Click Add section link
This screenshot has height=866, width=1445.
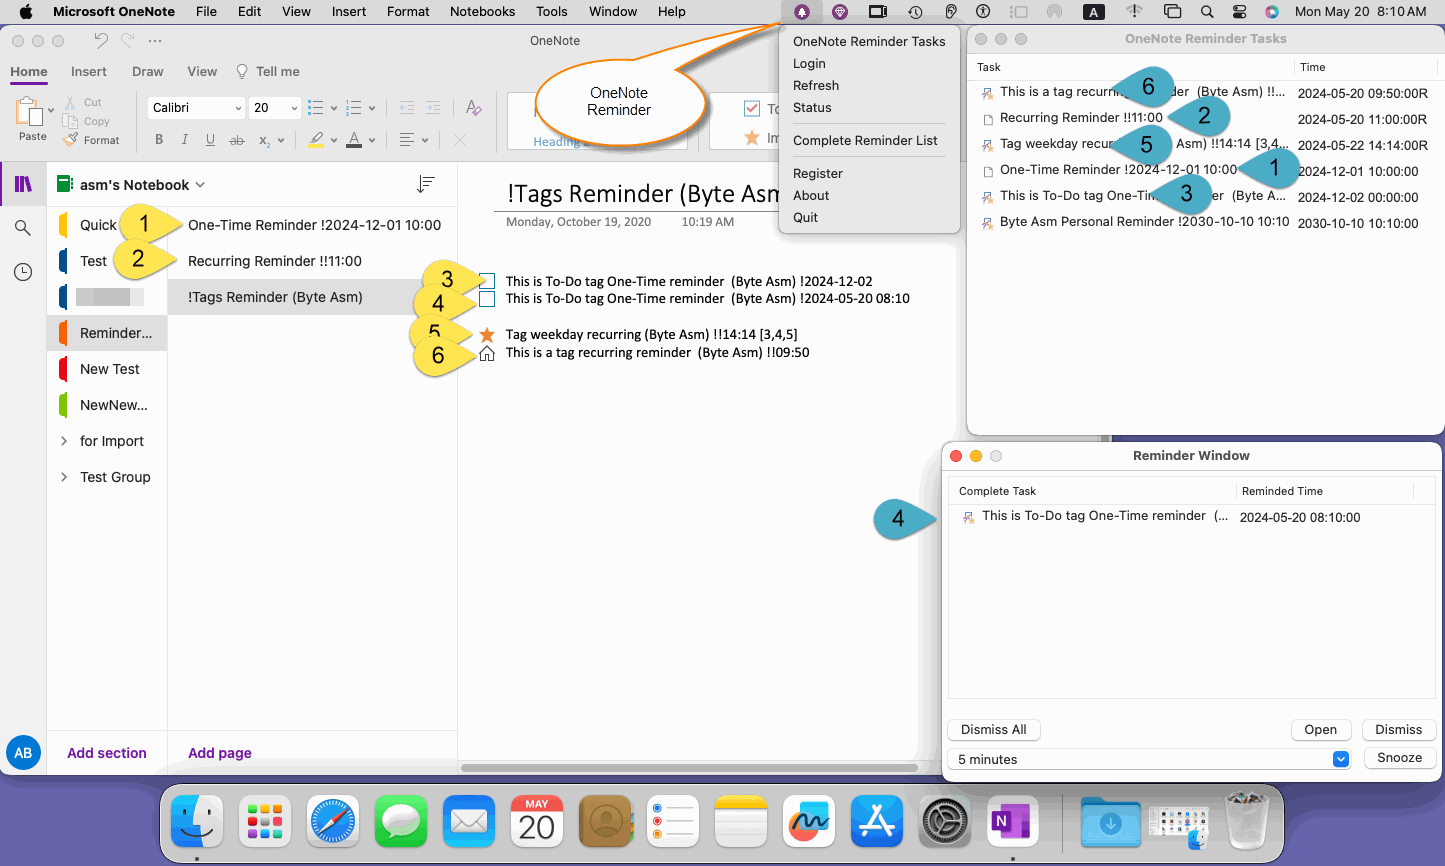pos(107,753)
